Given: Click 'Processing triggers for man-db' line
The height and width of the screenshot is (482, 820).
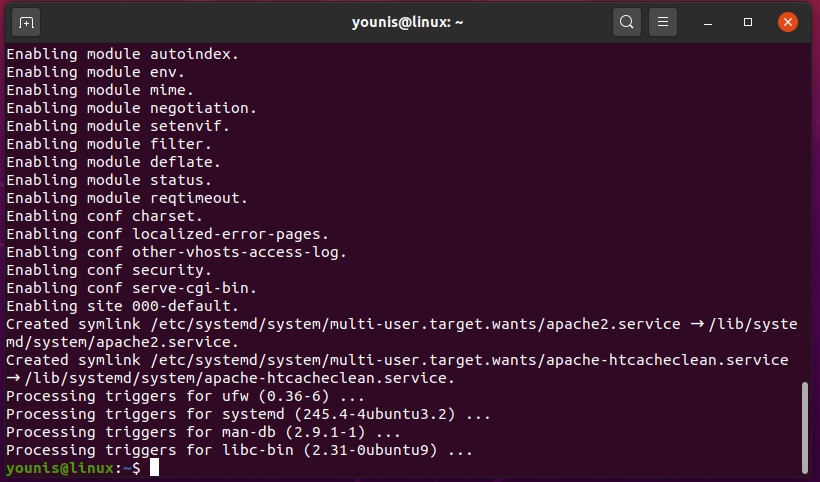Looking at the screenshot, I should point(203,432).
